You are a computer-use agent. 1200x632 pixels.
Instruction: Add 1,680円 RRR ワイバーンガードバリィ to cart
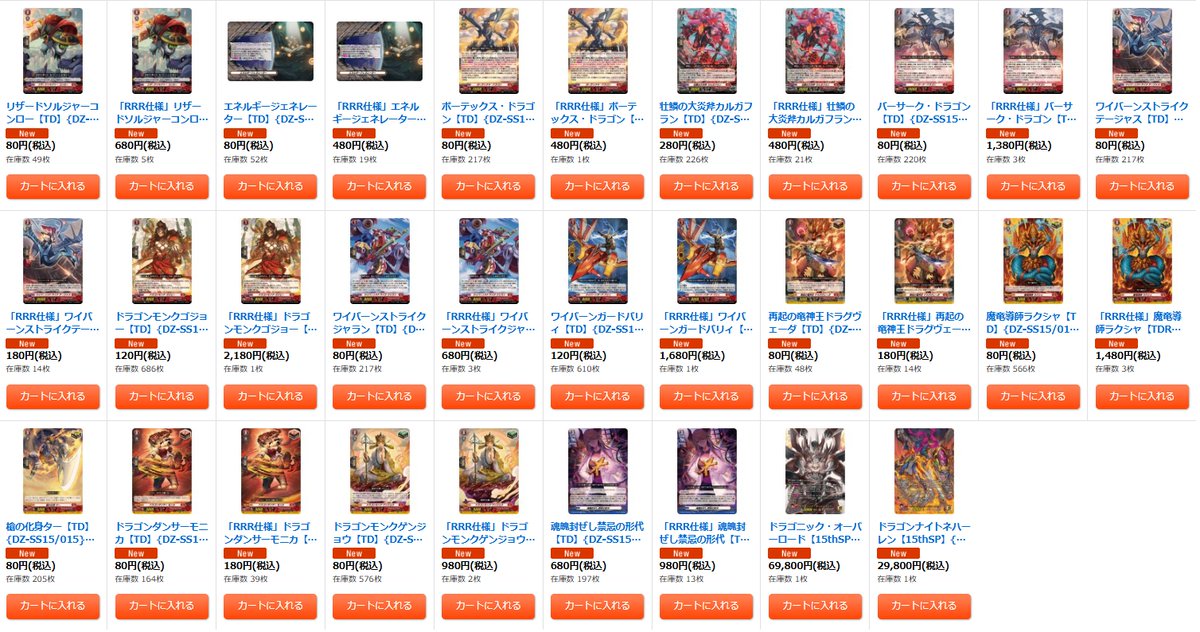coord(707,396)
